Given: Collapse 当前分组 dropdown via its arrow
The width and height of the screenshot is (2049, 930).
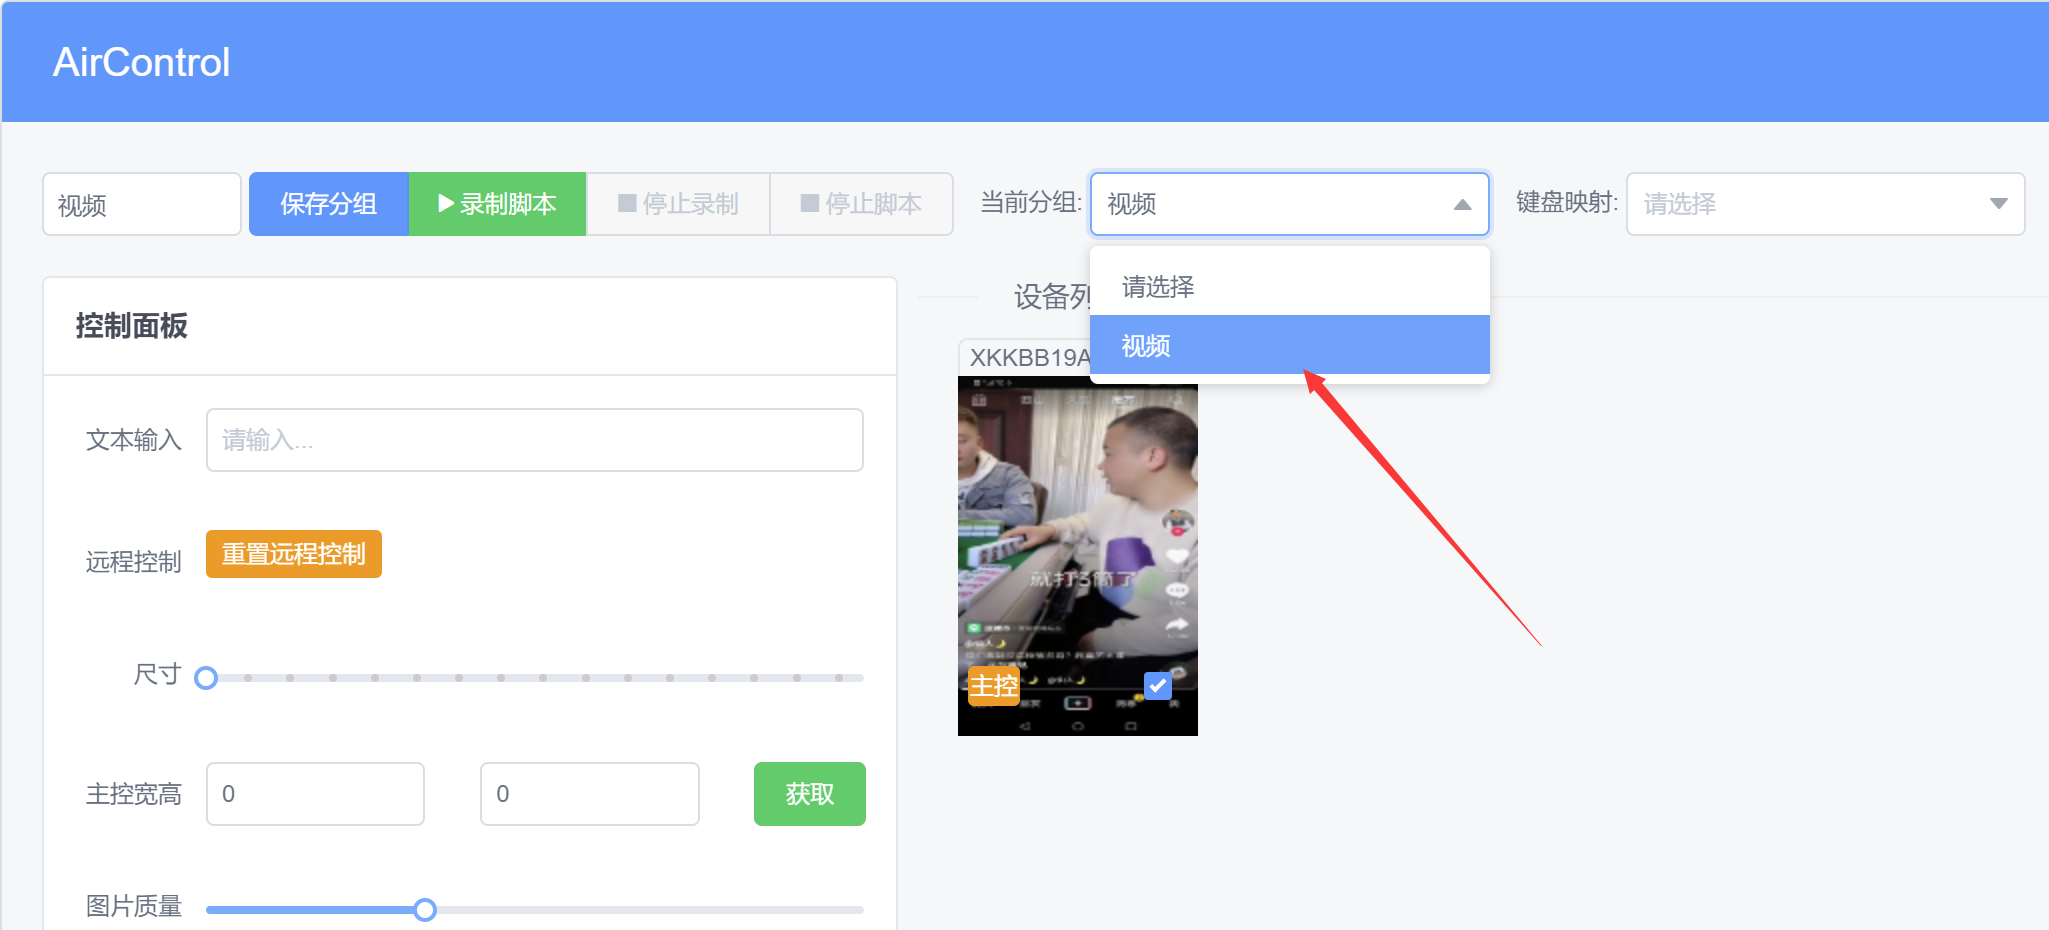Looking at the screenshot, I should tap(1462, 204).
